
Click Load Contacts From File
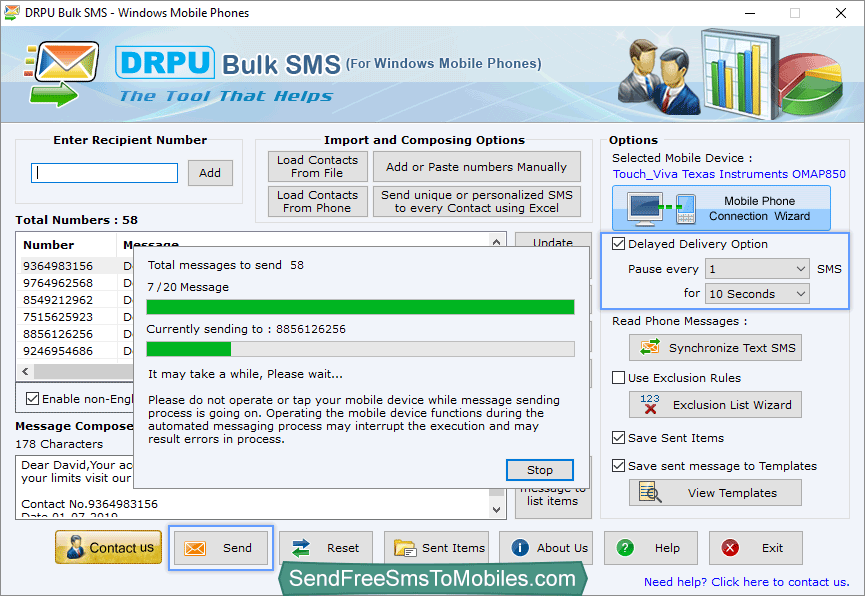317,166
